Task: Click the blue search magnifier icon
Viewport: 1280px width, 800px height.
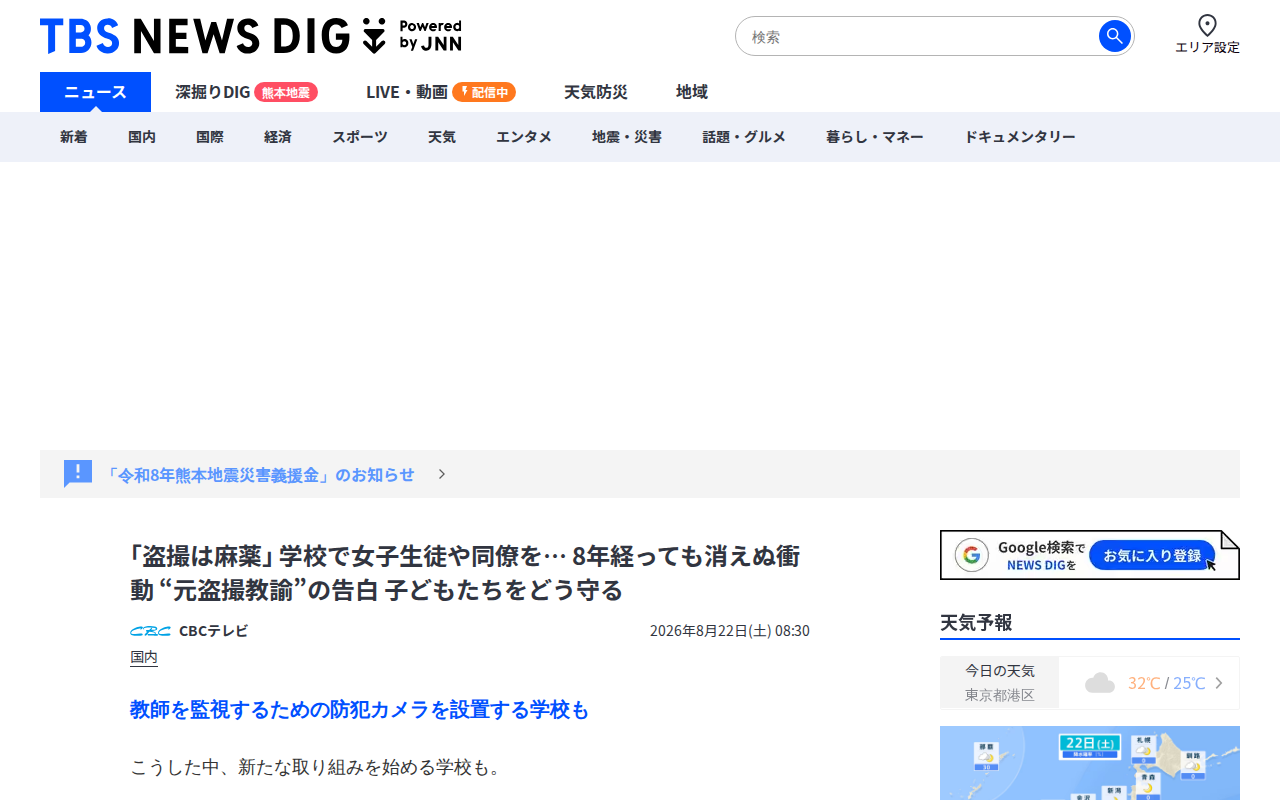Action: (1114, 36)
